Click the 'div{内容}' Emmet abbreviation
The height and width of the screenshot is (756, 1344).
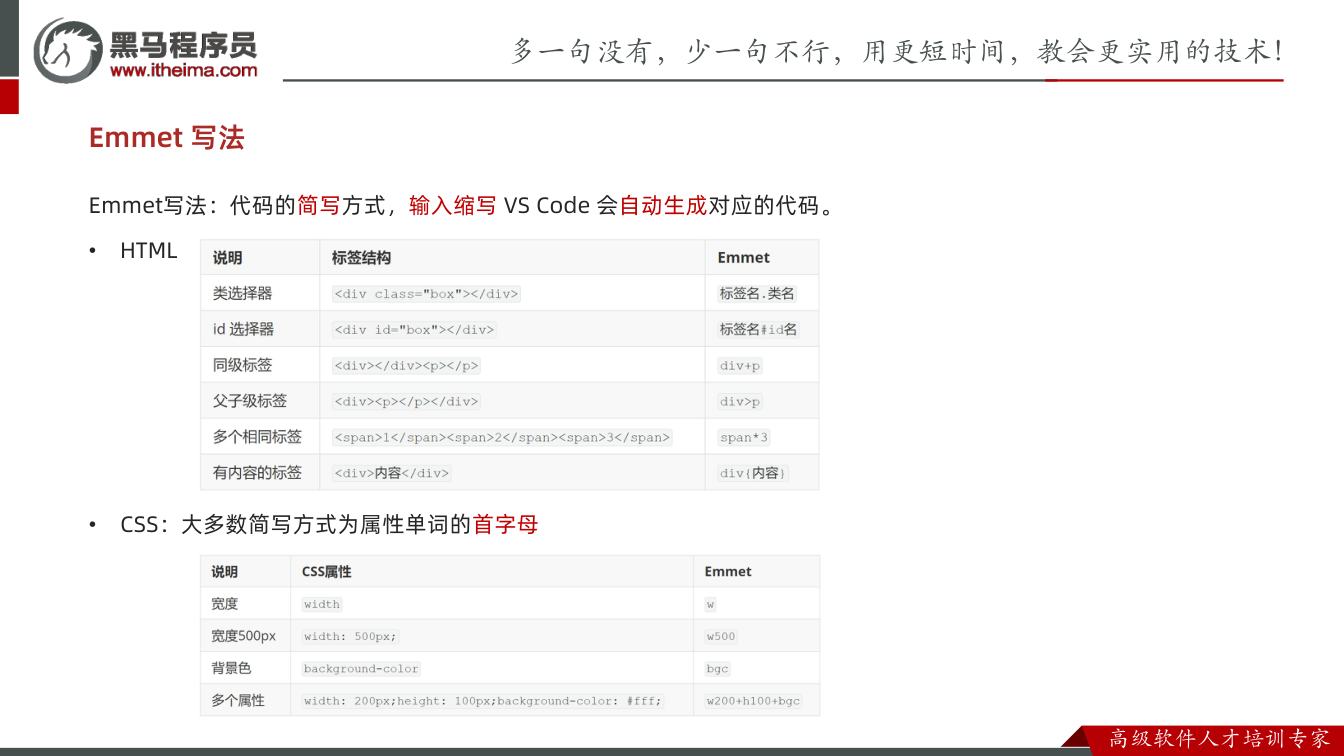[753, 473]
